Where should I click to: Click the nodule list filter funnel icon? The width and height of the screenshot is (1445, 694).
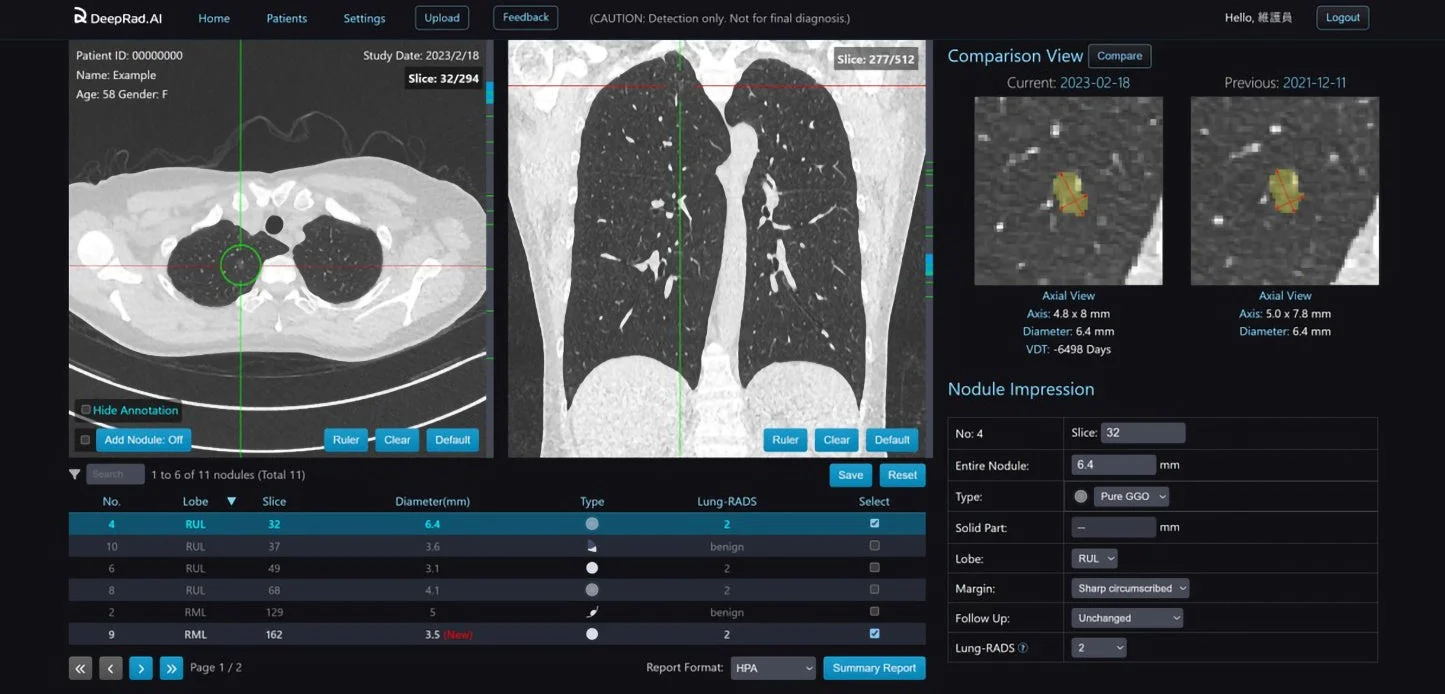pos(74,474)
